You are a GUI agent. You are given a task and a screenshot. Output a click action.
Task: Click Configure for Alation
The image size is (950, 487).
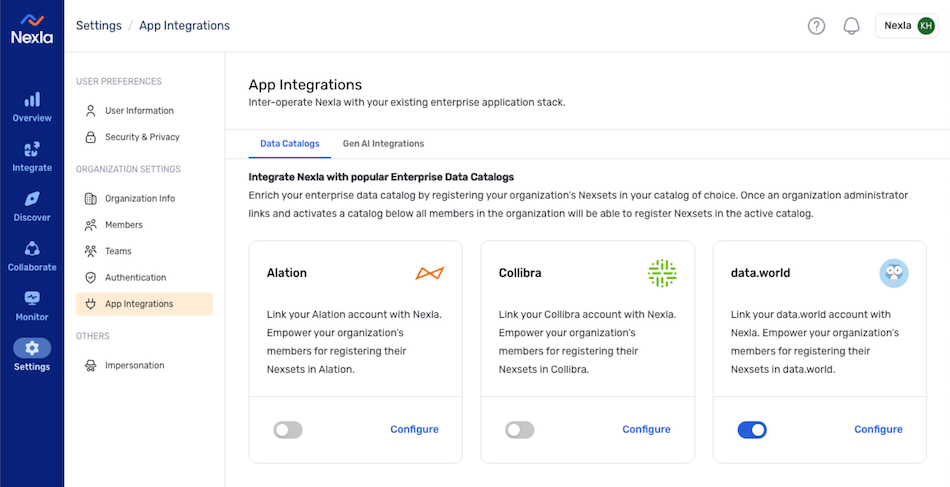[414, 429]
